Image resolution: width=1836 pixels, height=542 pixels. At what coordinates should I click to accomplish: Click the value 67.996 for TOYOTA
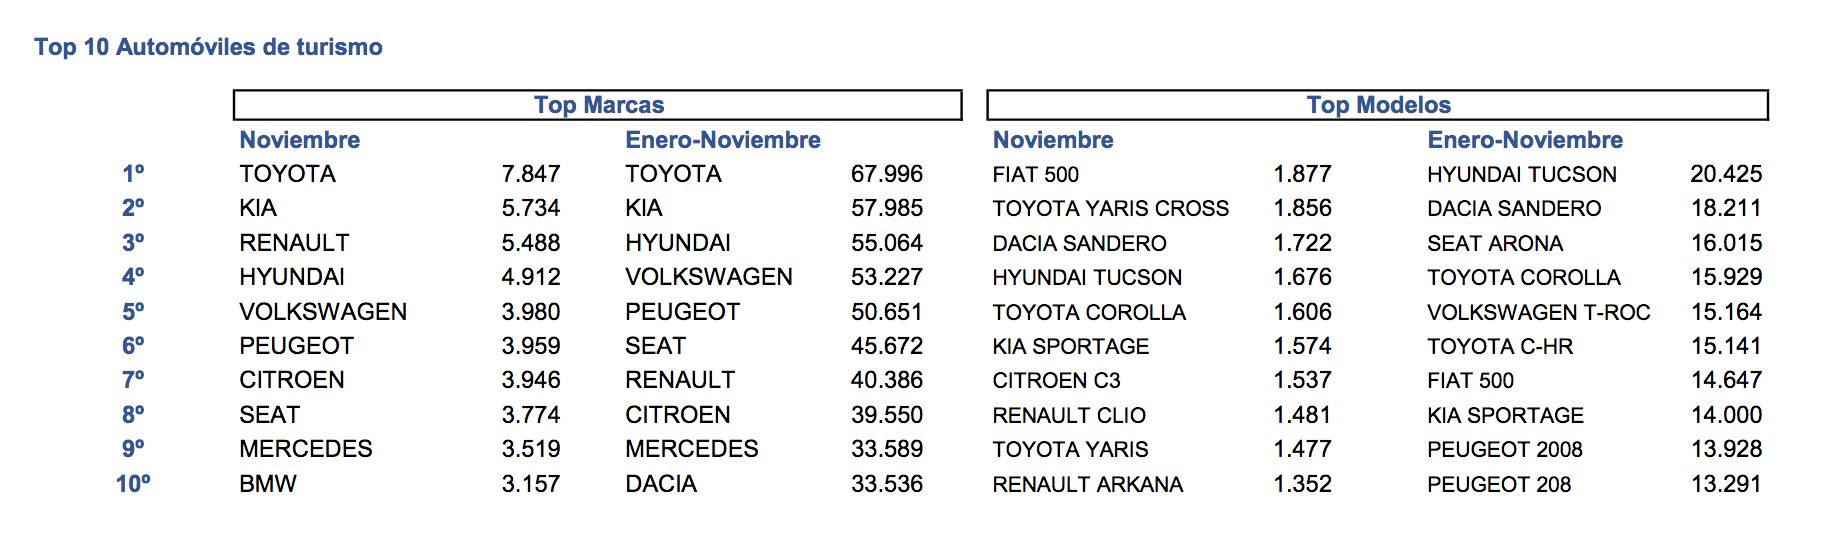[887, 174]
